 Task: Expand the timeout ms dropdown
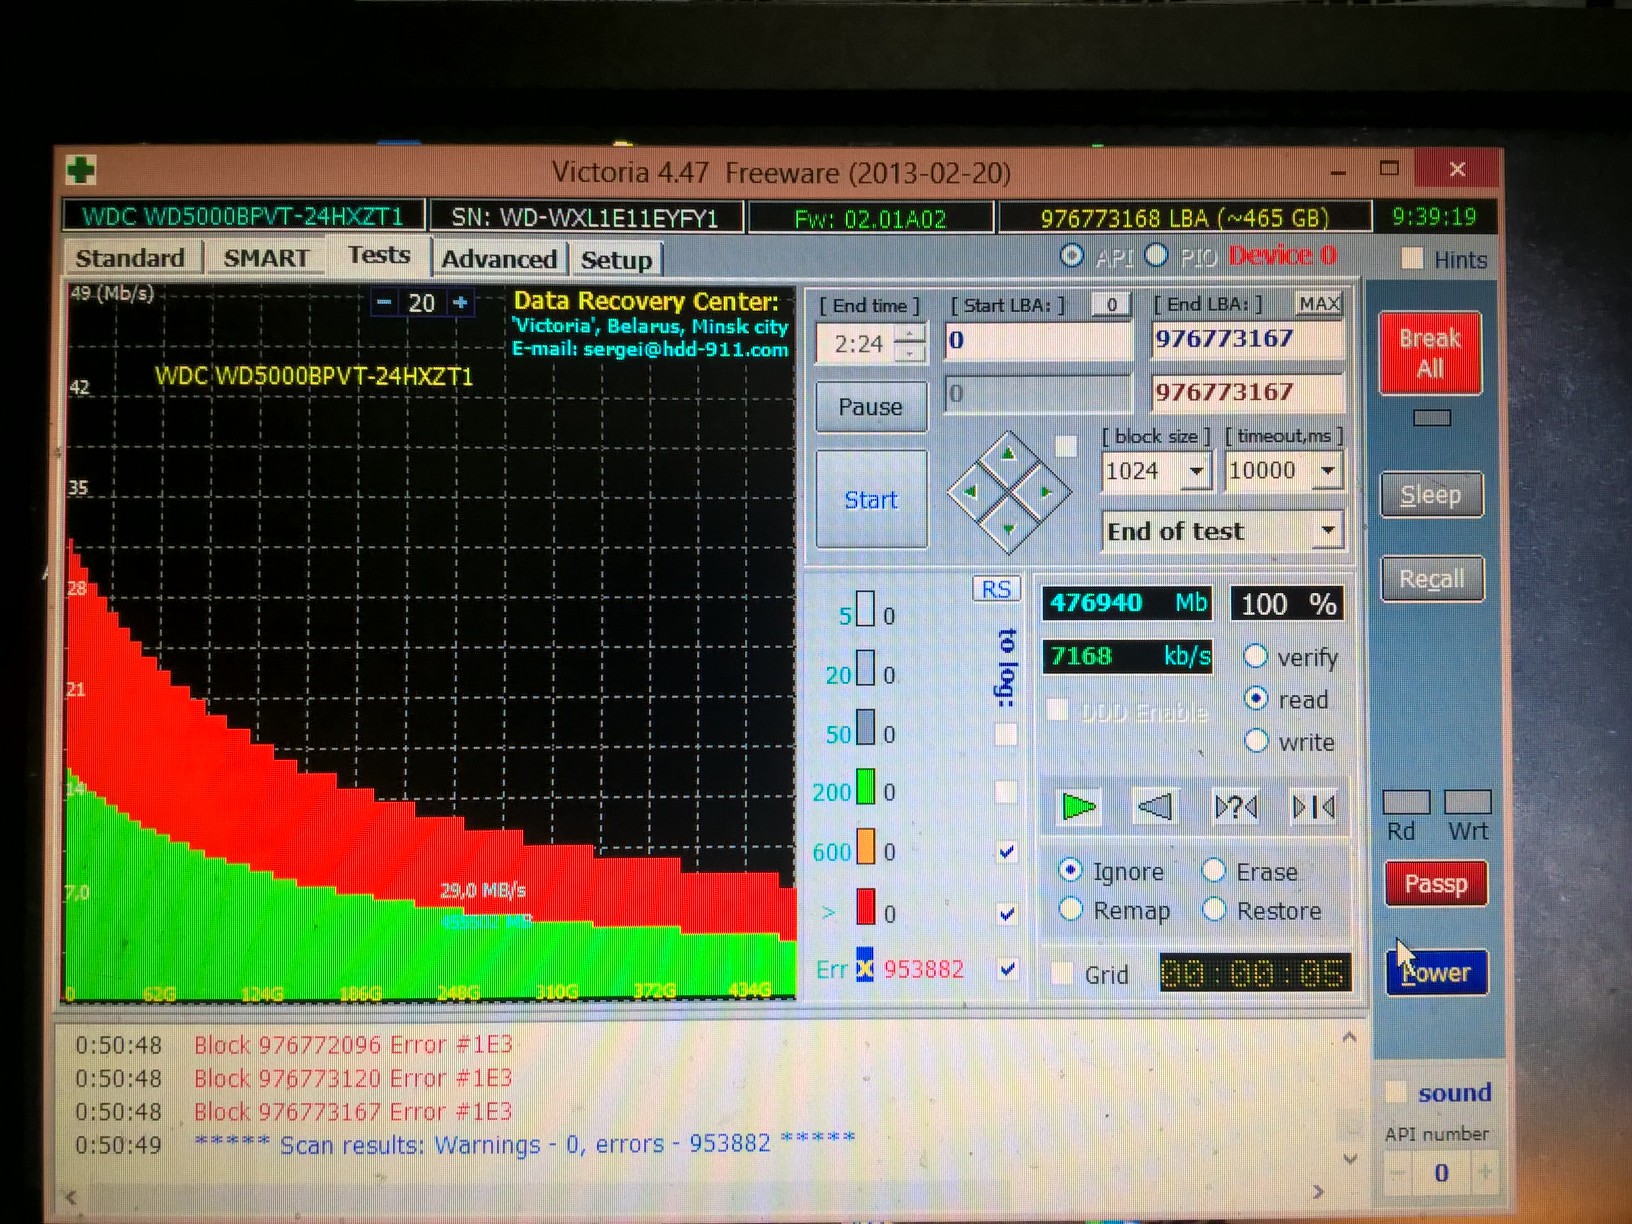[x=1328, y=471]
